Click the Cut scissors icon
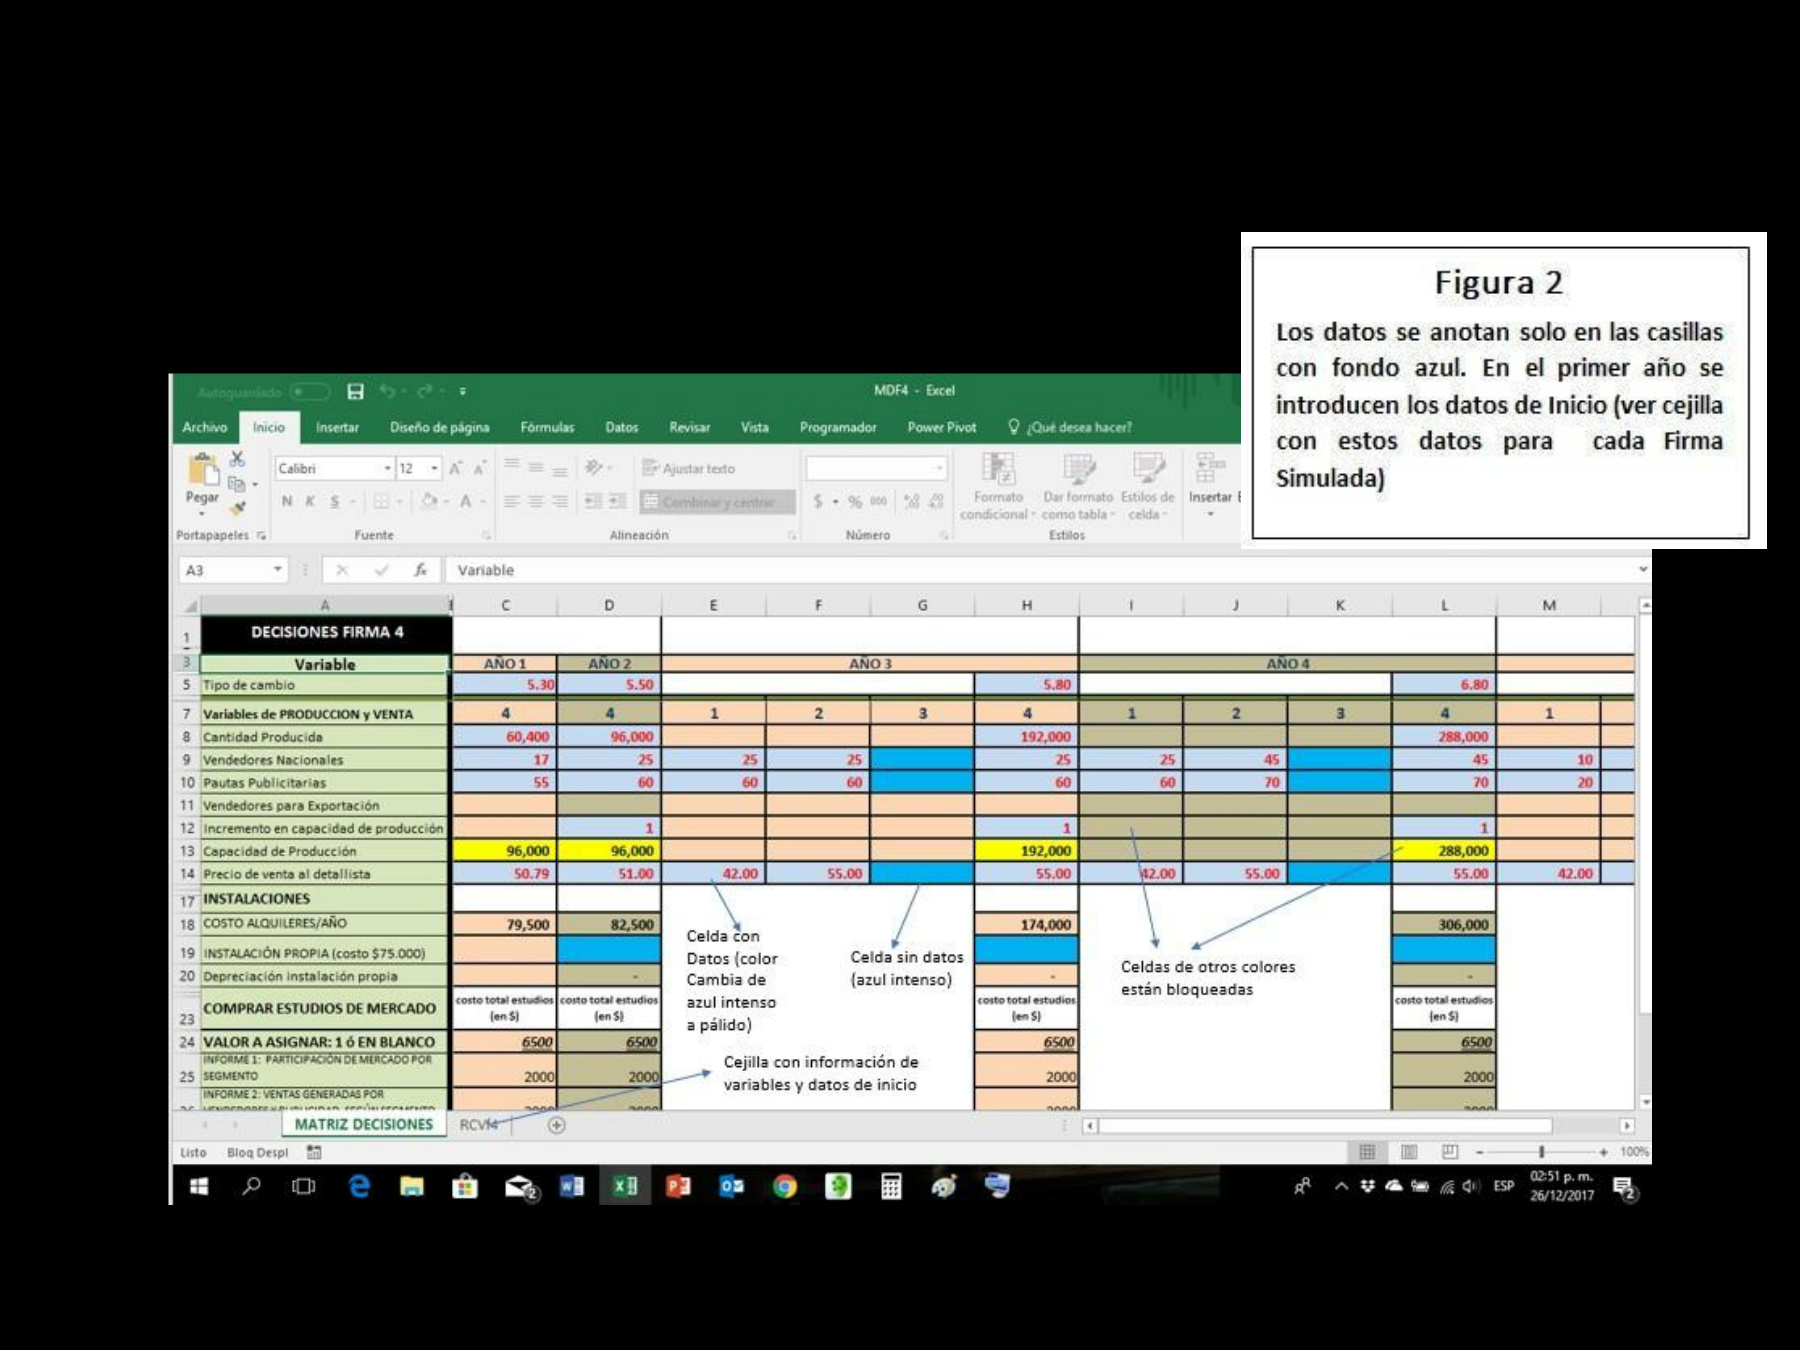Image resolution: width=1800 pixels, height=1350 pixels. tap(237, 459)
